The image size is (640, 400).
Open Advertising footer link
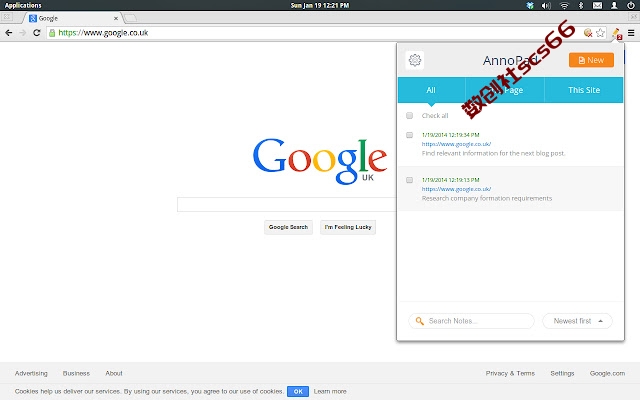point(31,373)
